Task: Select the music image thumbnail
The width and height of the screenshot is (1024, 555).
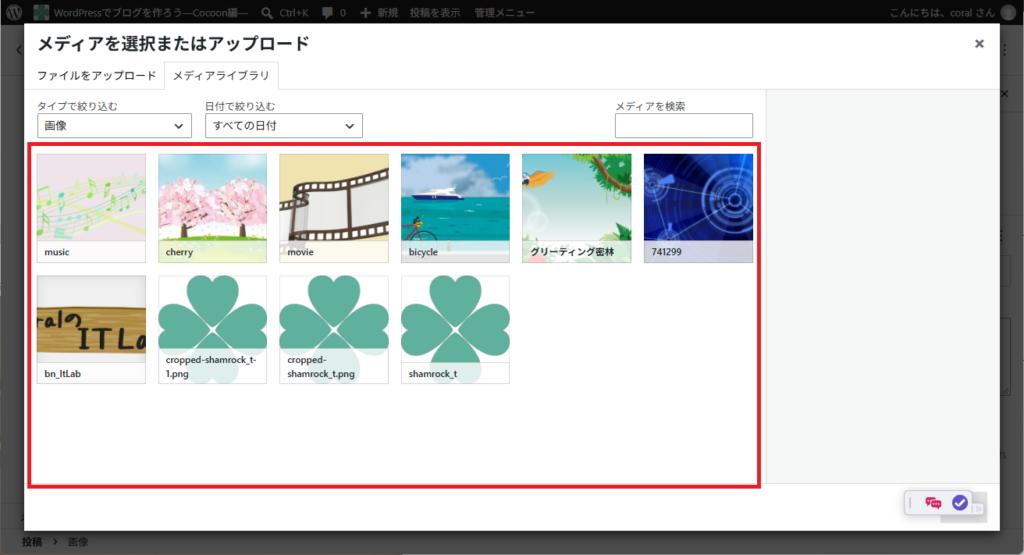Action: click(91, 208)
